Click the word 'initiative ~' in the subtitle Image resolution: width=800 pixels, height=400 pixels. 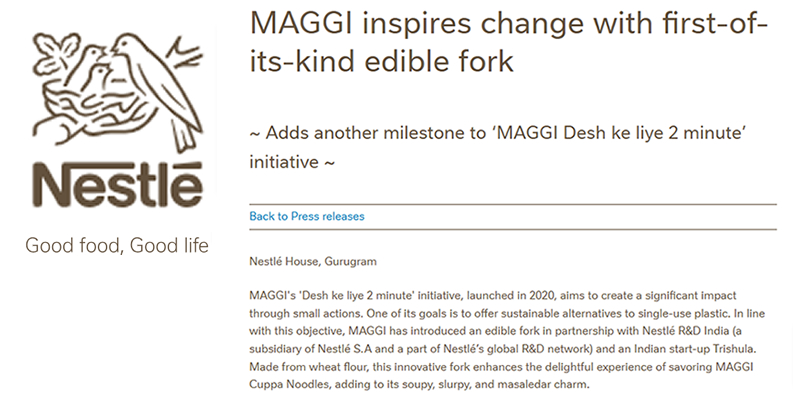coord(292,162)
